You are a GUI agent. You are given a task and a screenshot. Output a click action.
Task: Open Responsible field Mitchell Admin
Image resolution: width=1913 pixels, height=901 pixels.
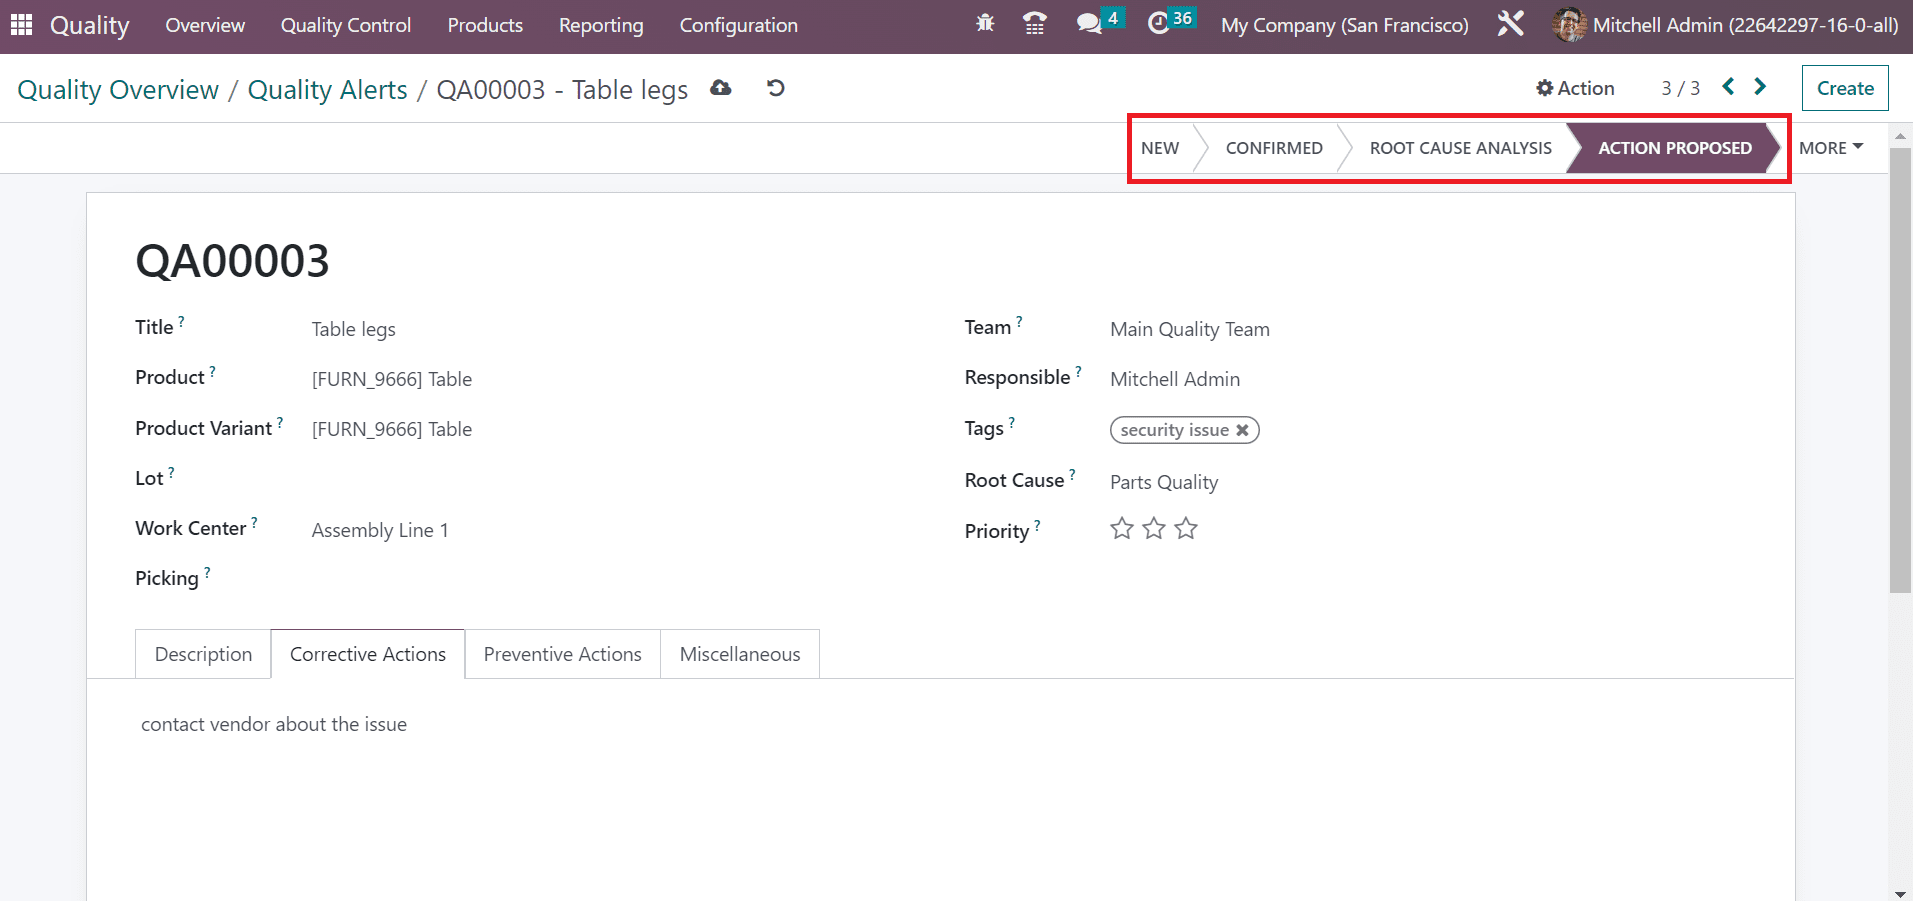pos(1175,379)
